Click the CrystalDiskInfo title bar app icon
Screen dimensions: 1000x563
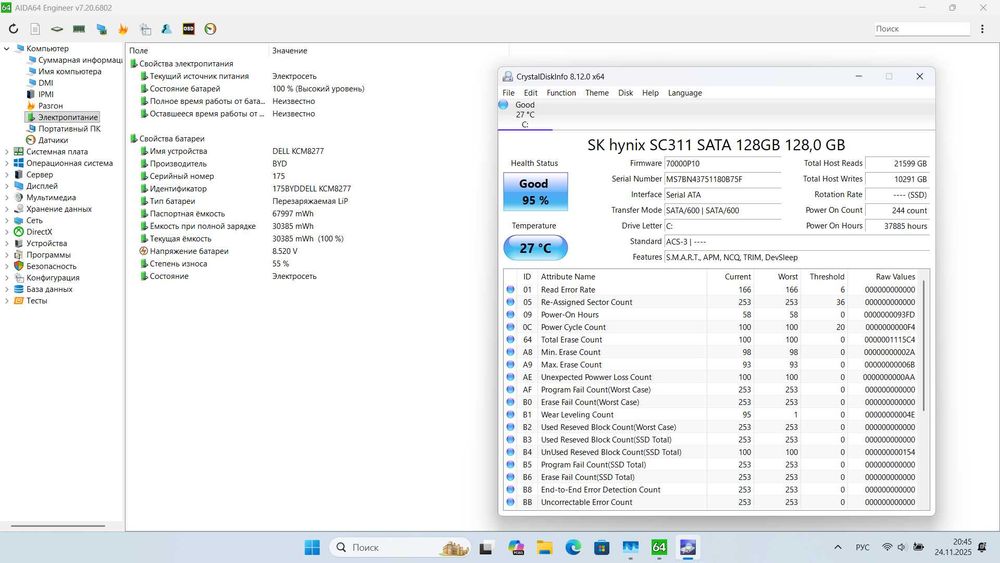coord(508,77)
